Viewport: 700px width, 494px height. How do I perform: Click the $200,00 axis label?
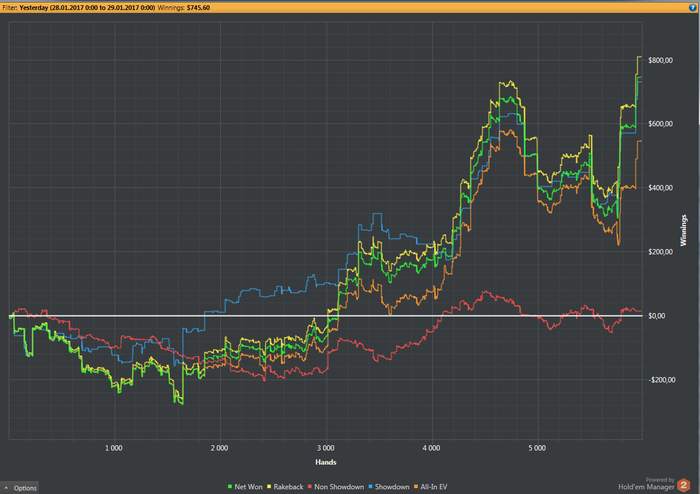pyautogui.click(x=660, y=252)
